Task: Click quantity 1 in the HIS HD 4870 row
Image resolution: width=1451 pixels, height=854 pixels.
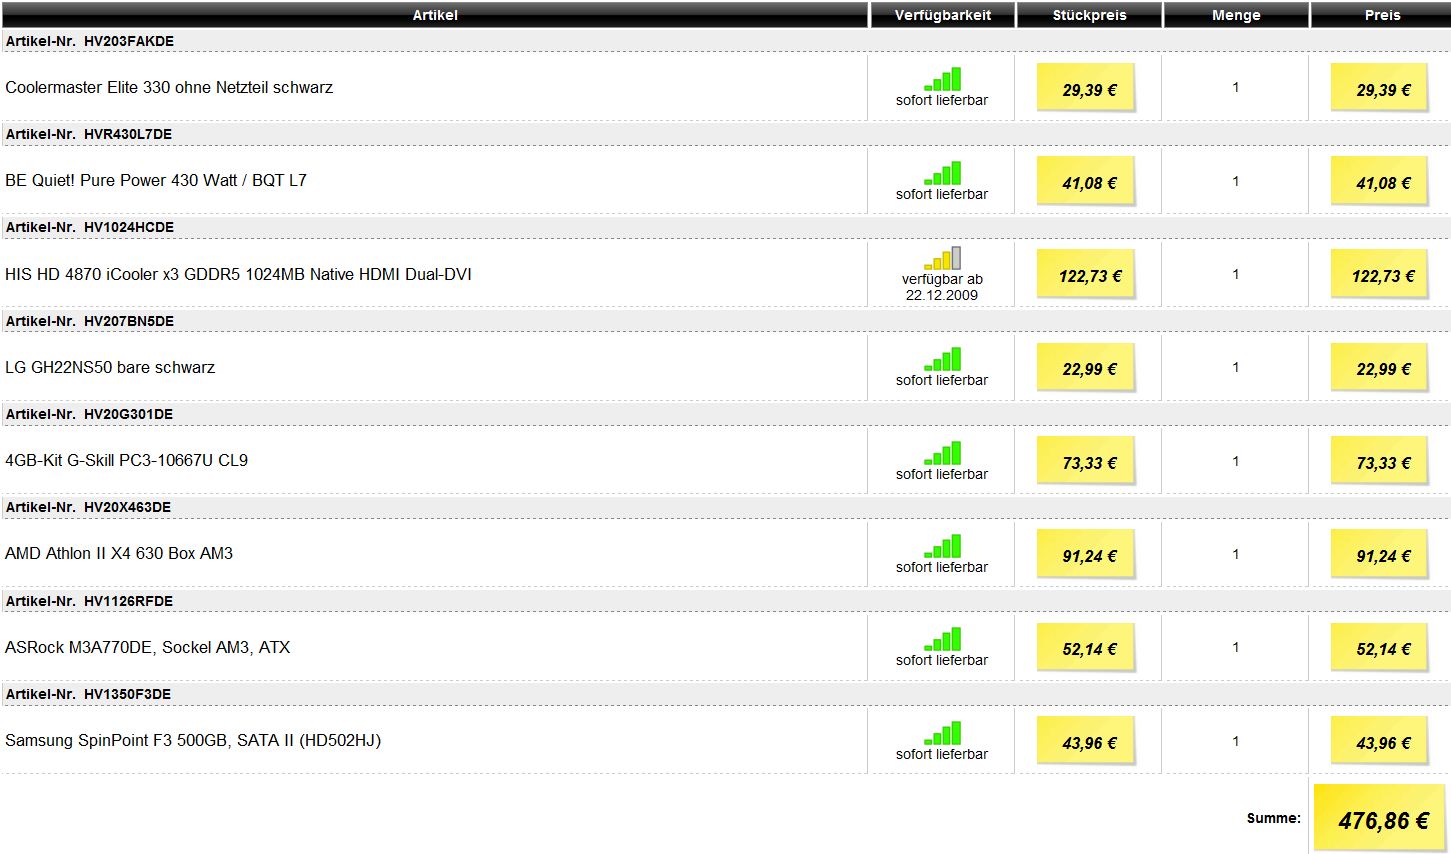Action: [1236, 274]
